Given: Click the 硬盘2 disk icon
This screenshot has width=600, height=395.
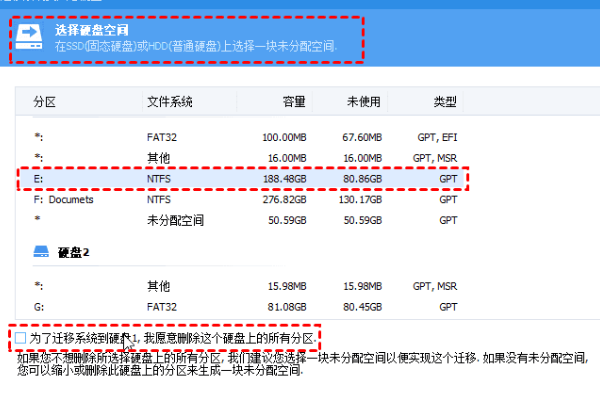Looking at the screenshot, I should [41, 252].
